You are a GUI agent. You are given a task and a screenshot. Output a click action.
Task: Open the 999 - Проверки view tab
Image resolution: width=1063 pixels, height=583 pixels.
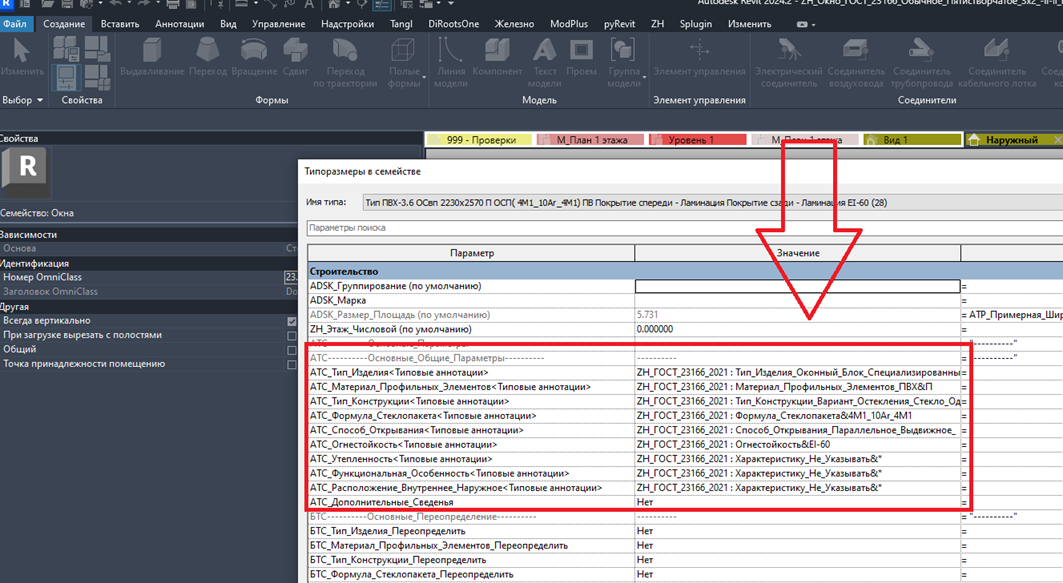(x=479, y=140)
